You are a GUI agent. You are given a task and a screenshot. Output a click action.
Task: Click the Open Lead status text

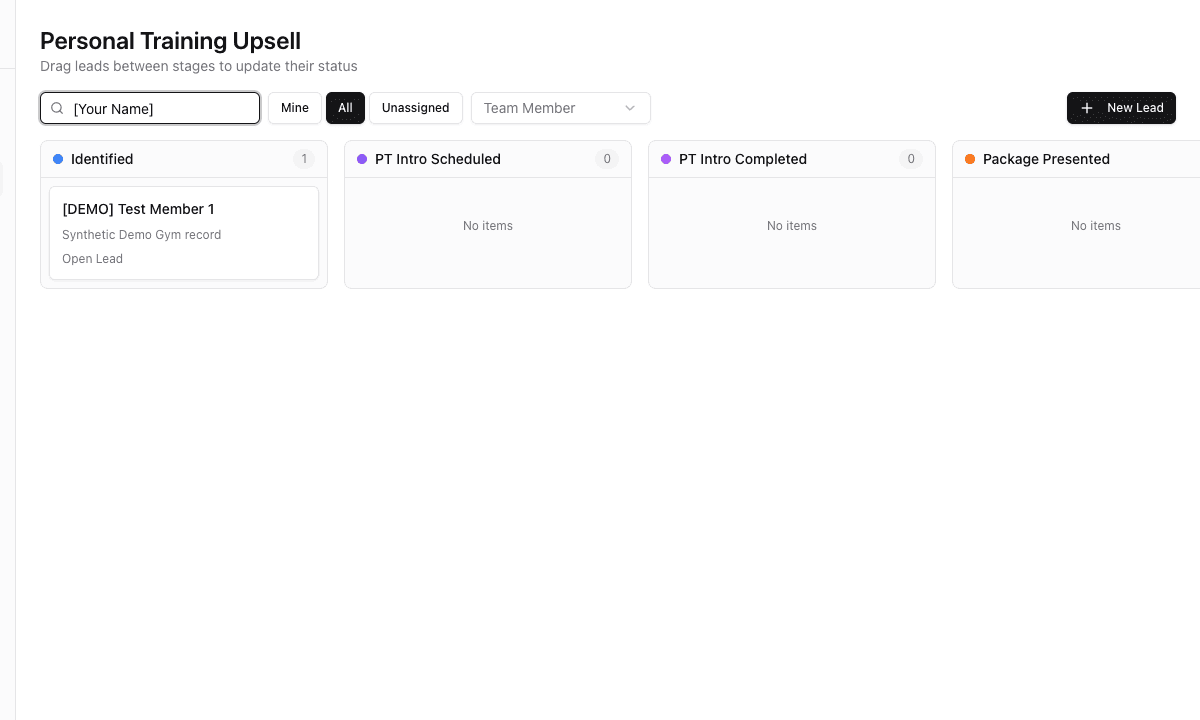click(x=93, y=259)
